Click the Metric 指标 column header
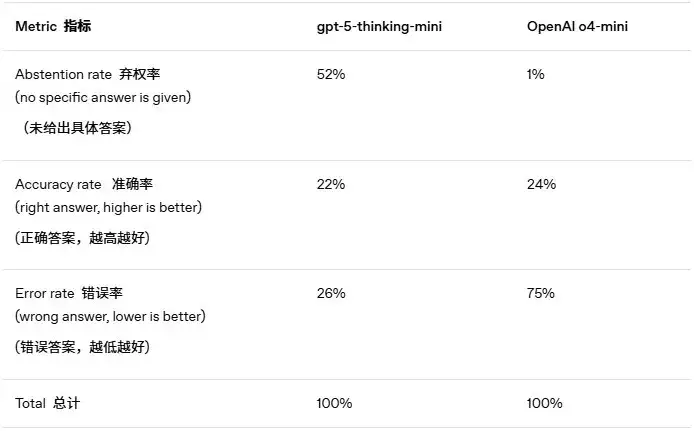 click(53, 27)
